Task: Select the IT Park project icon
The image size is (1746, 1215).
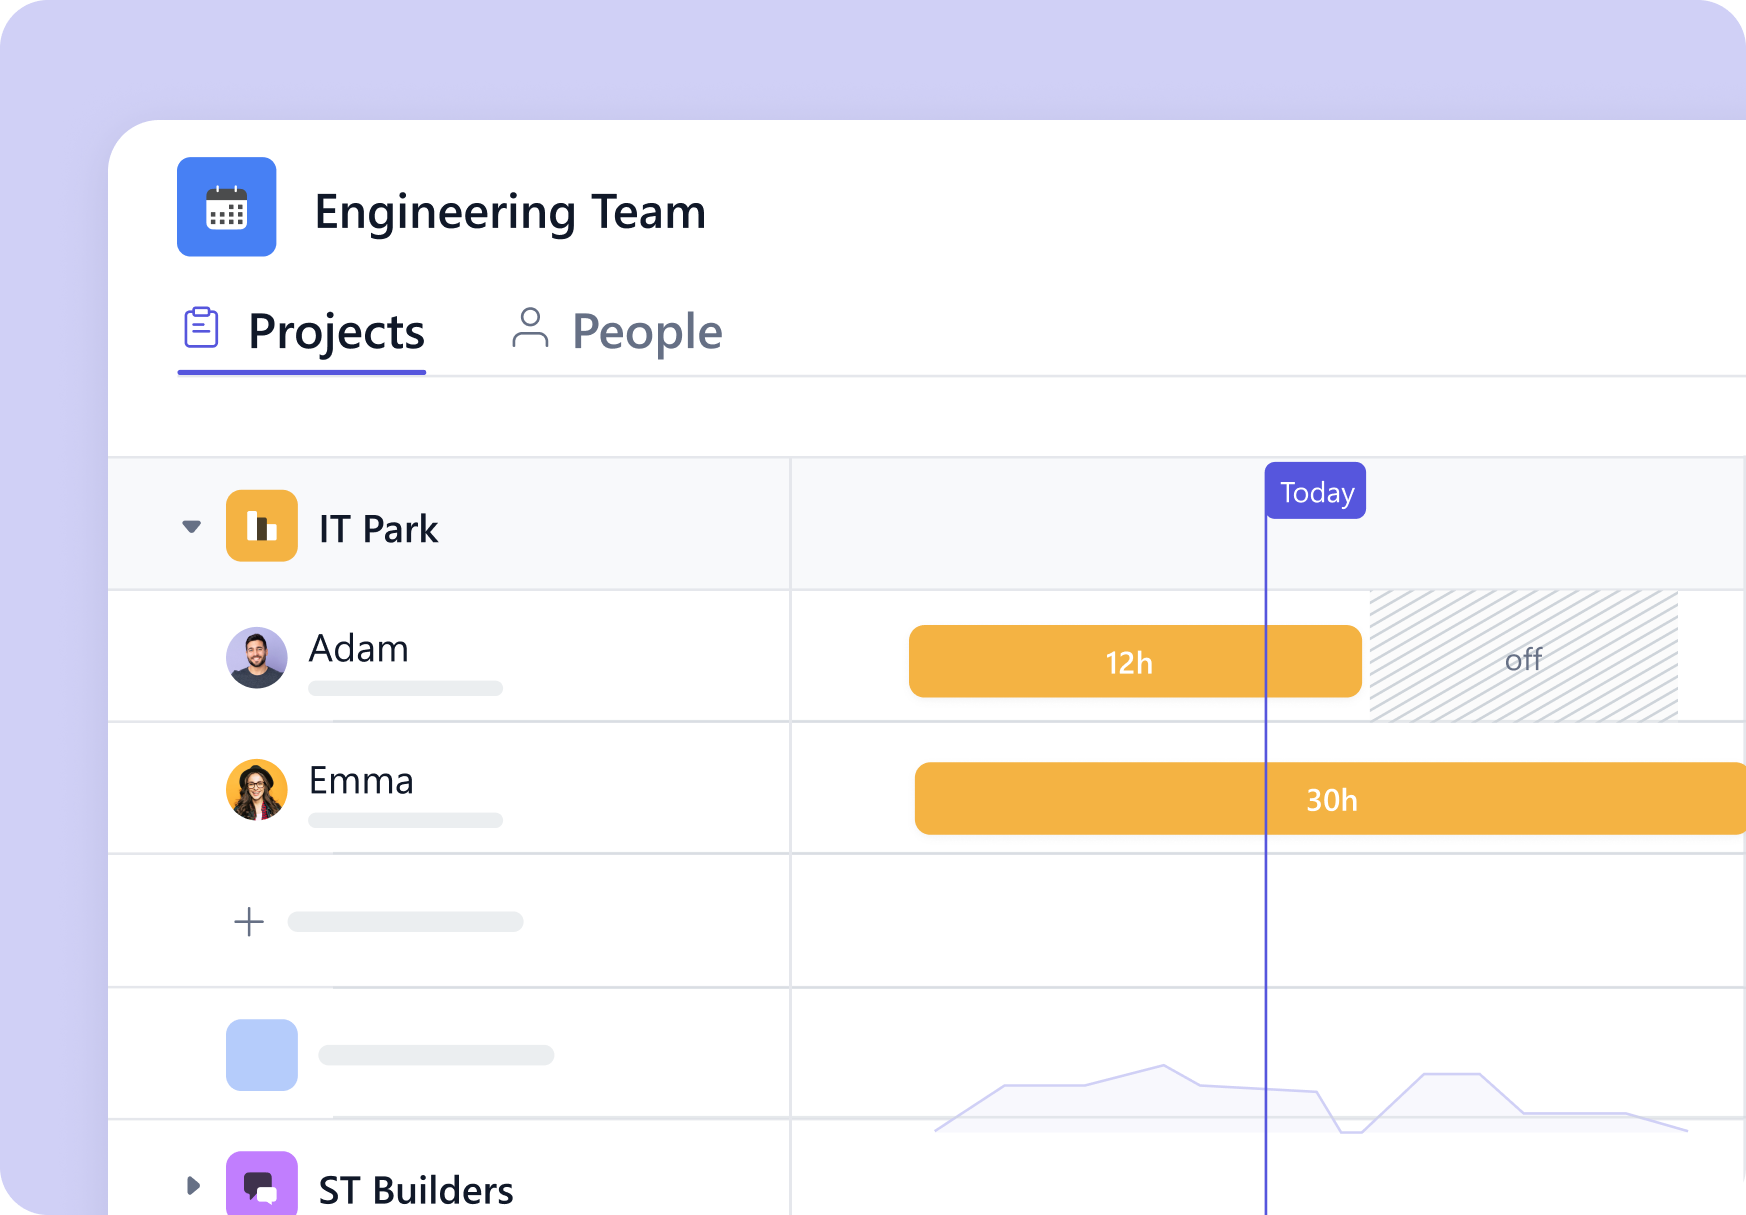Action: tap(262, 526)
